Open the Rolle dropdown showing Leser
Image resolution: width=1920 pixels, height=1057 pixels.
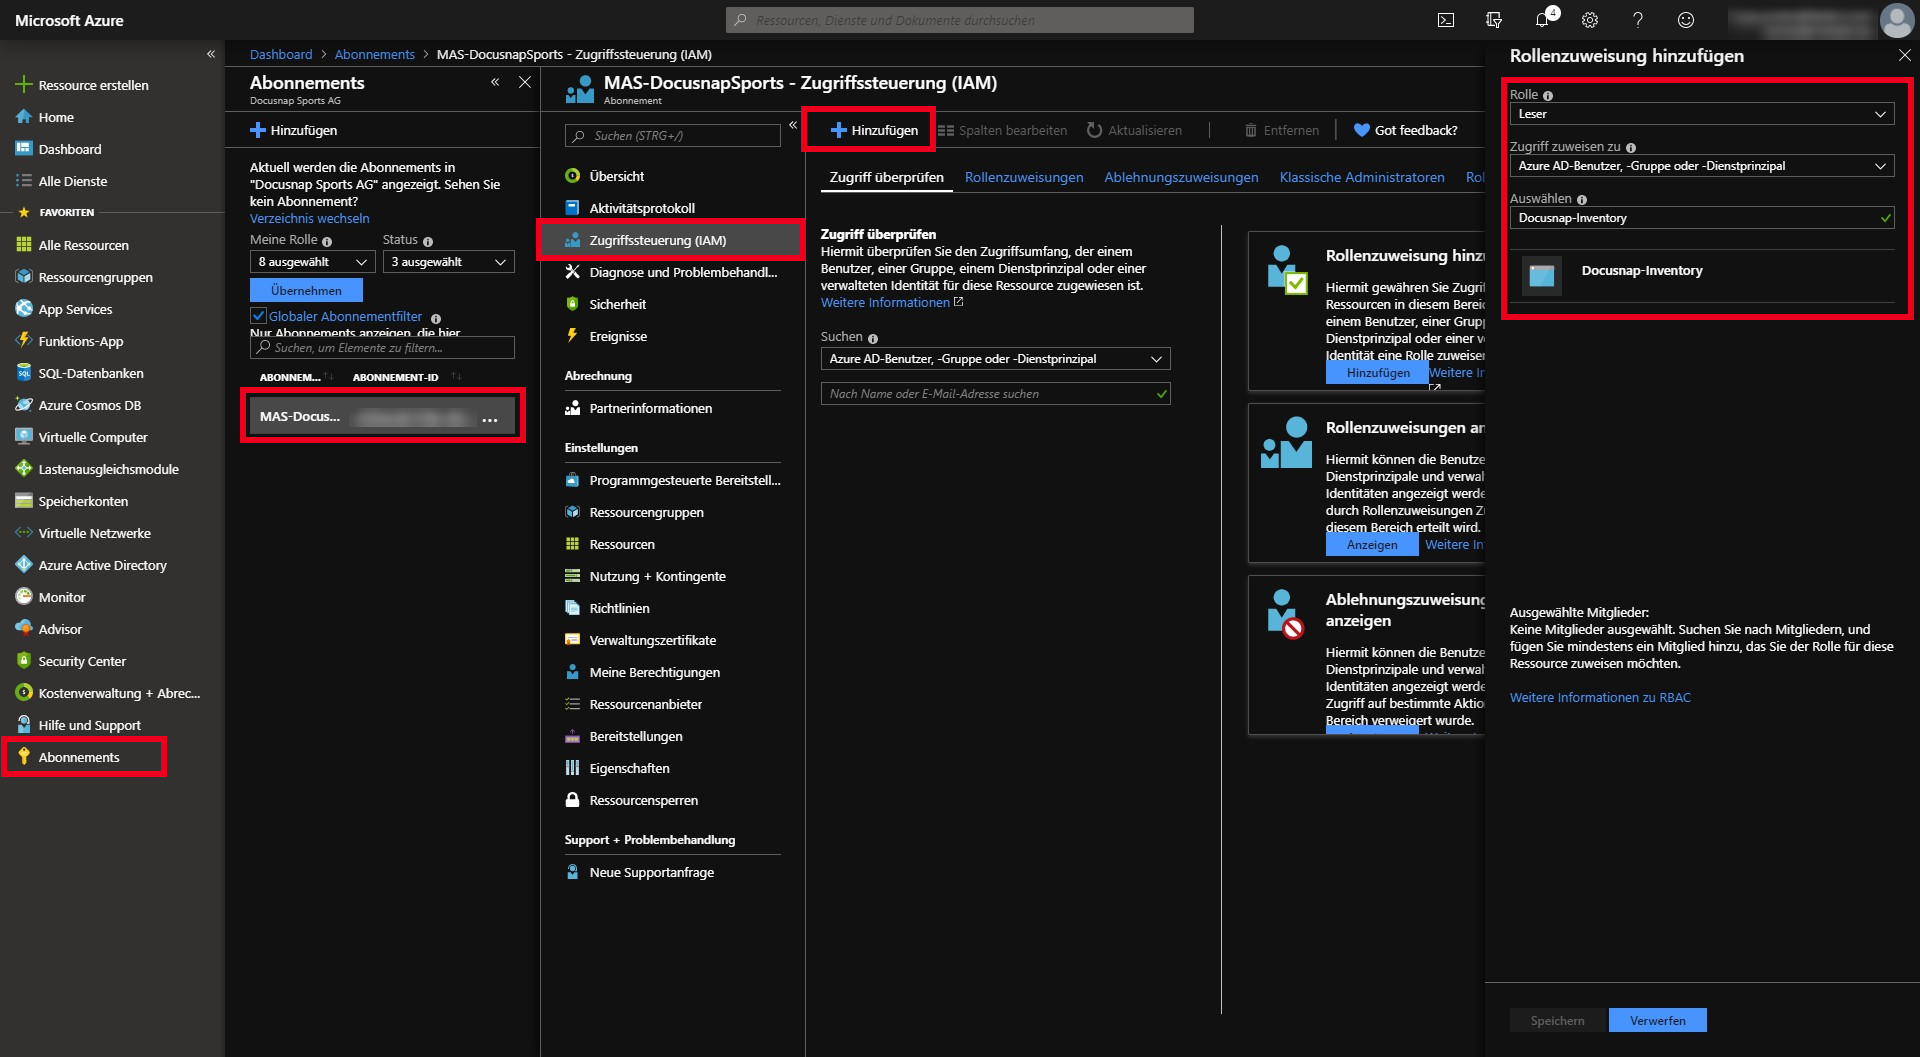1702,114
